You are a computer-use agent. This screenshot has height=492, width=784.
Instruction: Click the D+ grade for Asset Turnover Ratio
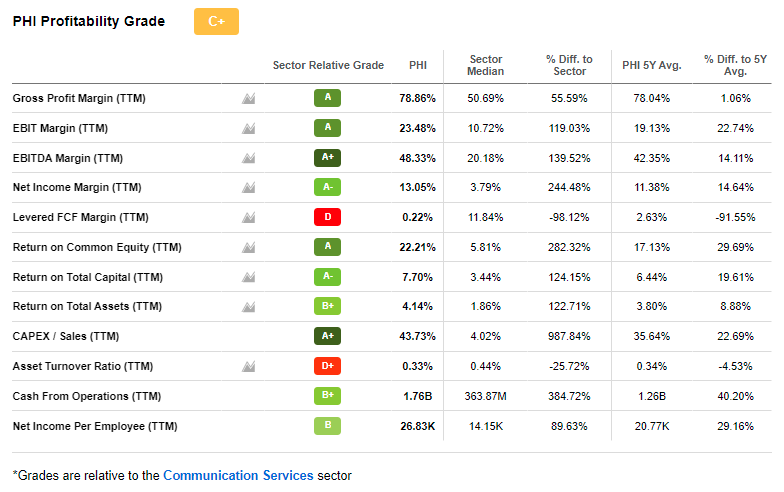(327, 366)
